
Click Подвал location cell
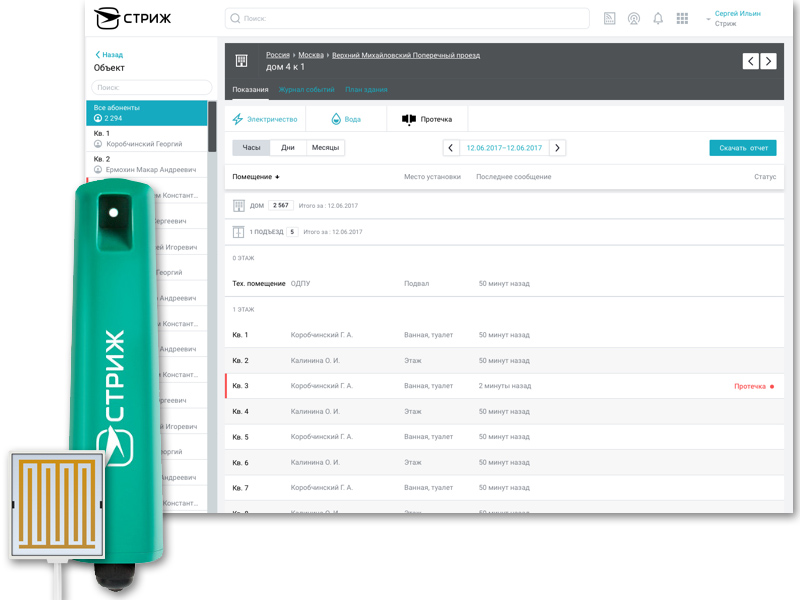pyautogui.click(x=416, y=284)
